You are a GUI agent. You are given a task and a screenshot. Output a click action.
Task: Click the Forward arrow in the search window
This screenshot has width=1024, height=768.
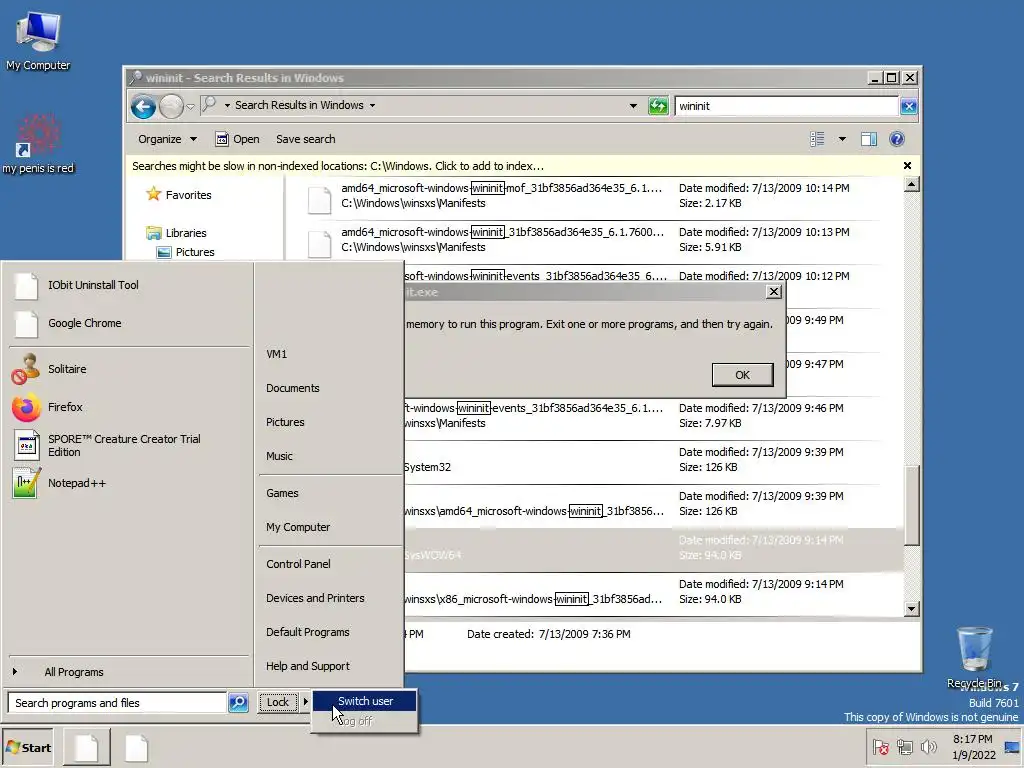click(x=171, y=106)
